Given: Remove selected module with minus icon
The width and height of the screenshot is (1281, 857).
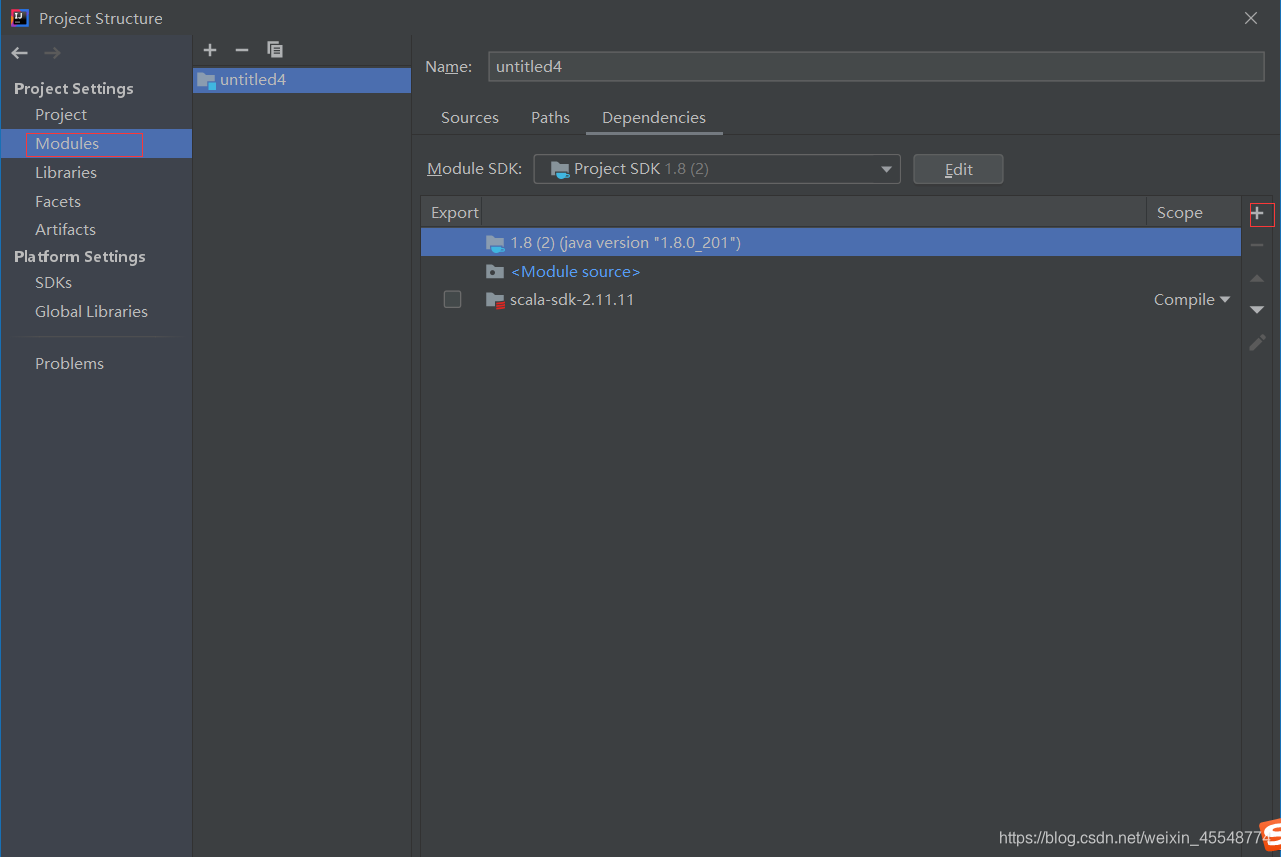Looking at the screenshot, I should point(241,50).
